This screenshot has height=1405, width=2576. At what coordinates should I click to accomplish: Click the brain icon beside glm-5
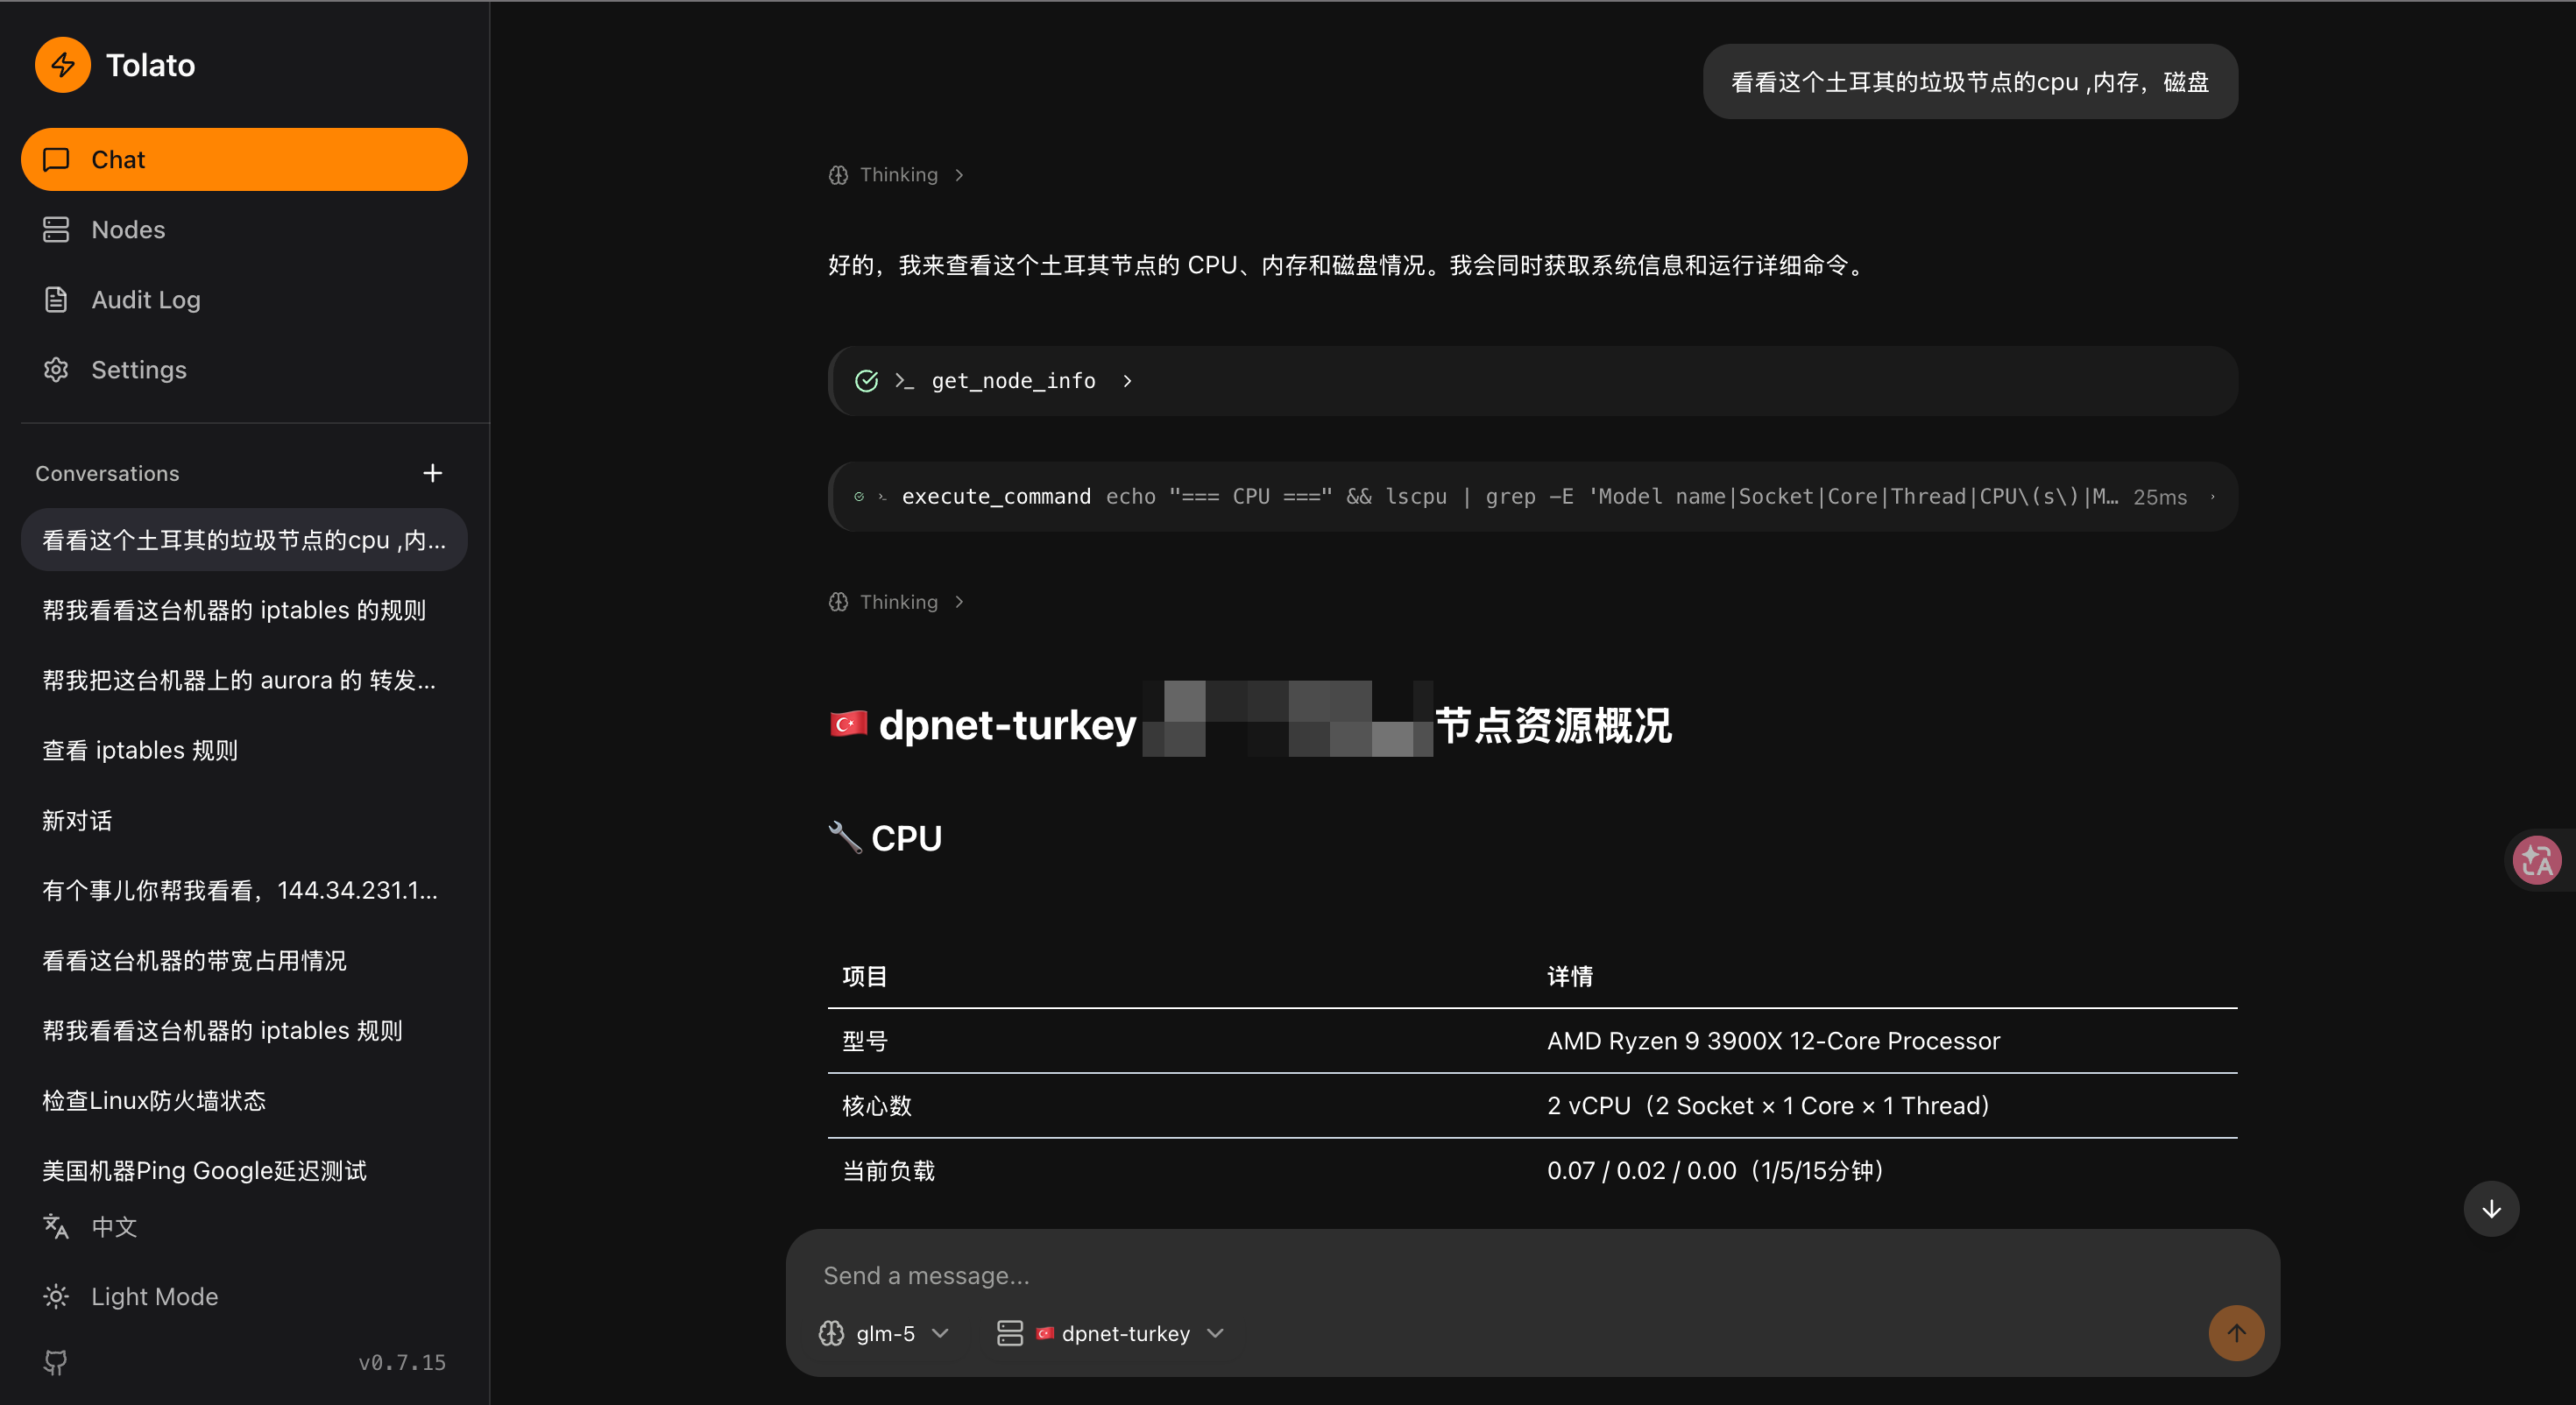click(831, 1333)
